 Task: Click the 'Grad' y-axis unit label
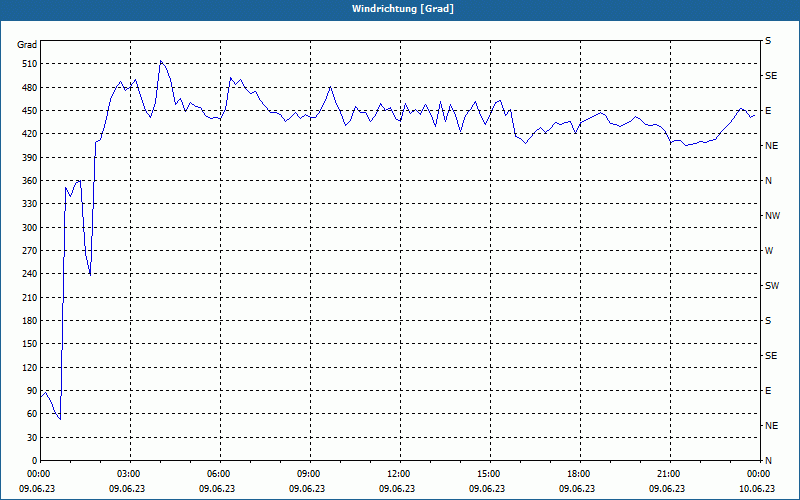point(27,45)
